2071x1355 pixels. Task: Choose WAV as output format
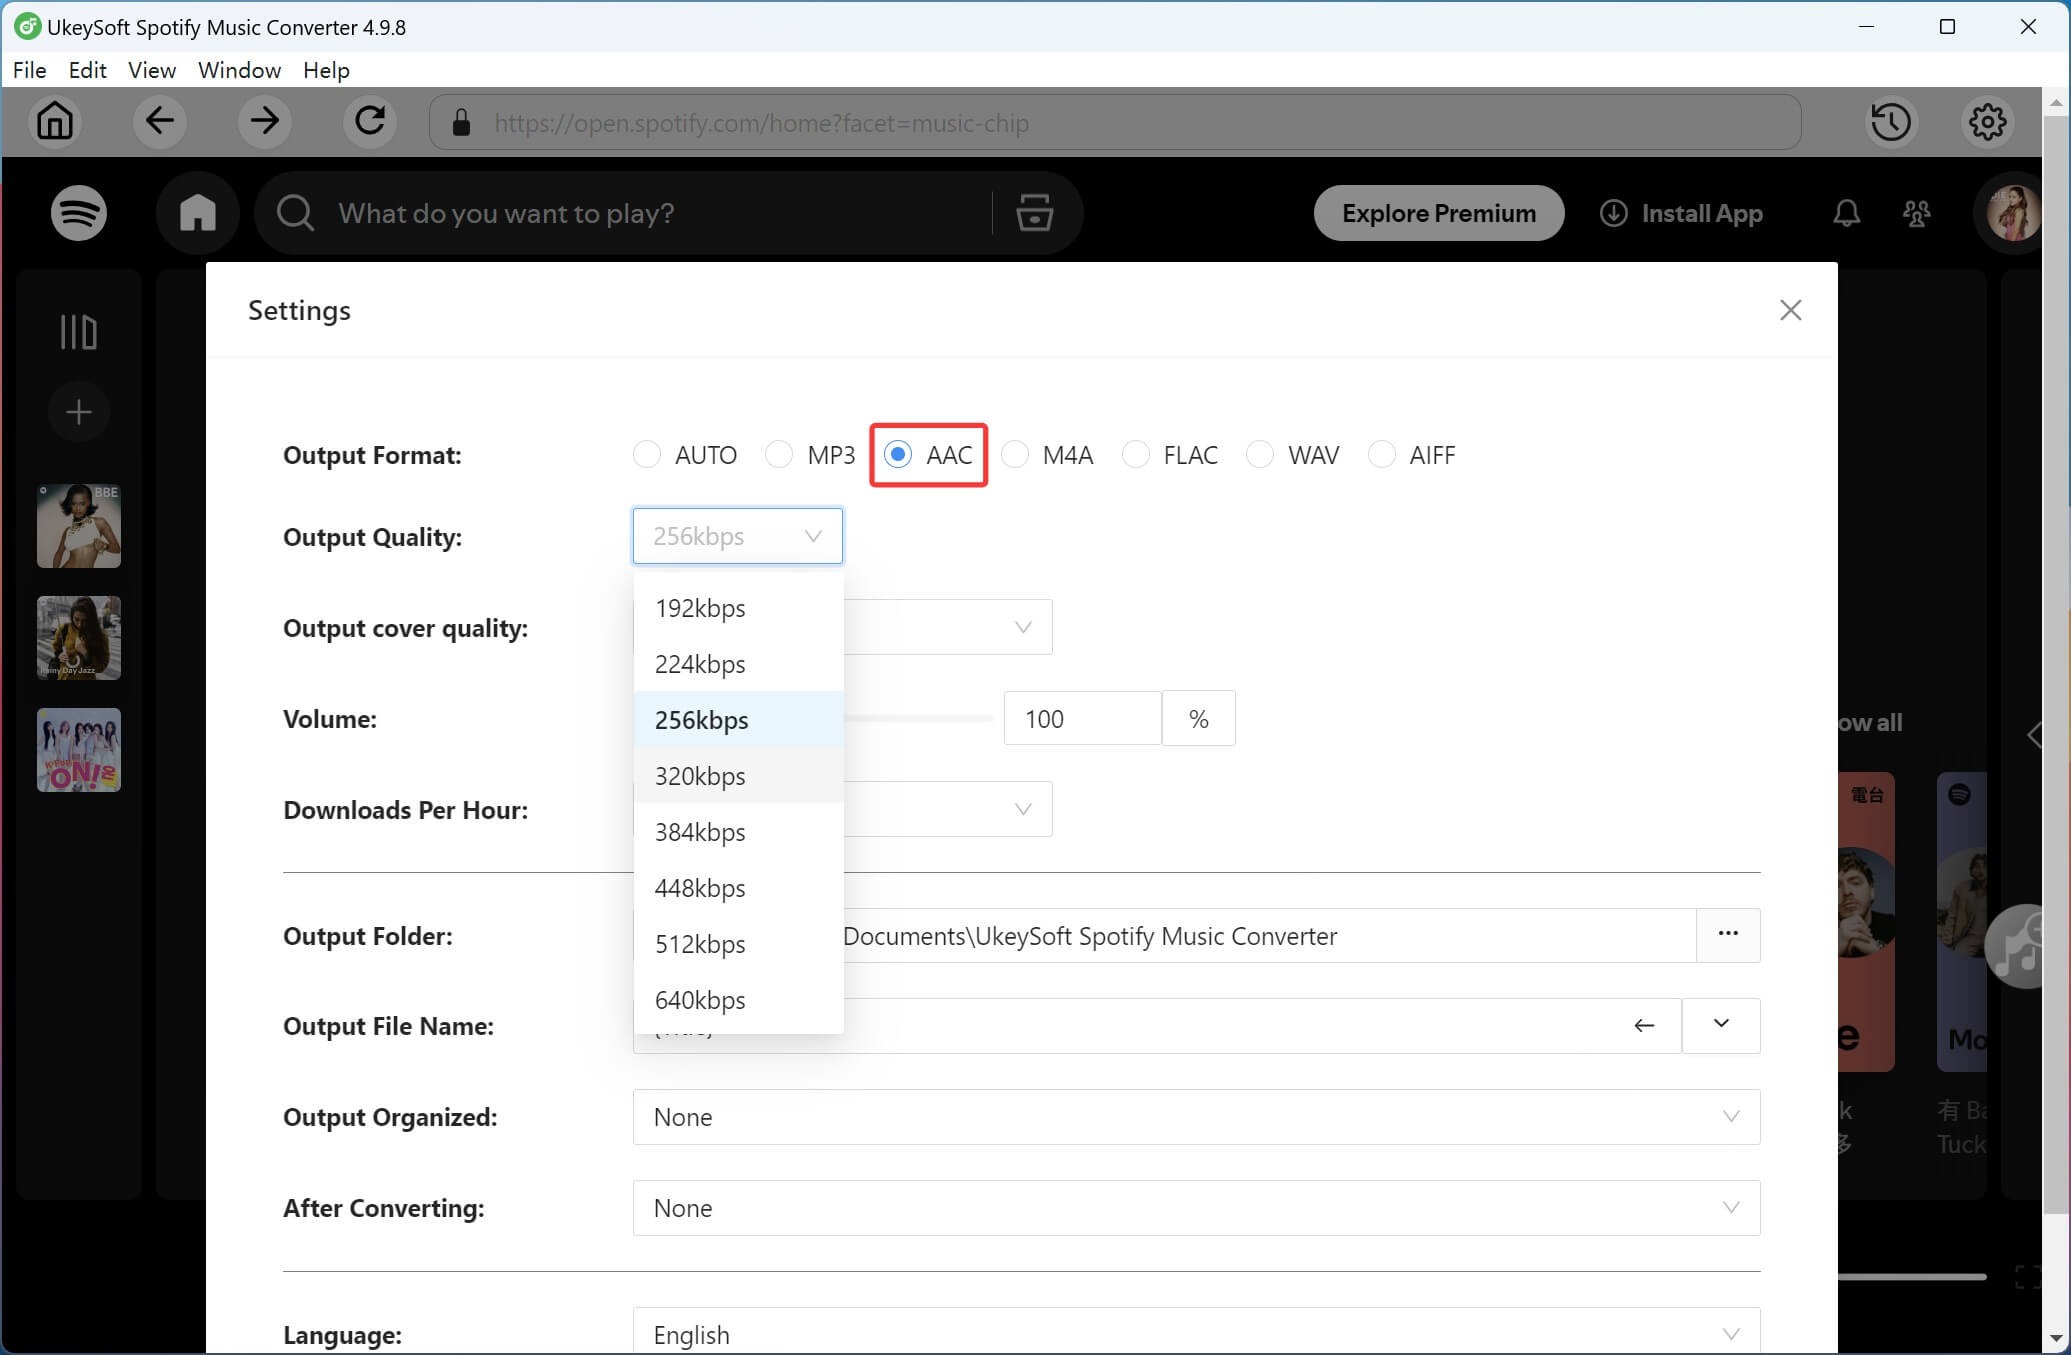pos(1260,454)
